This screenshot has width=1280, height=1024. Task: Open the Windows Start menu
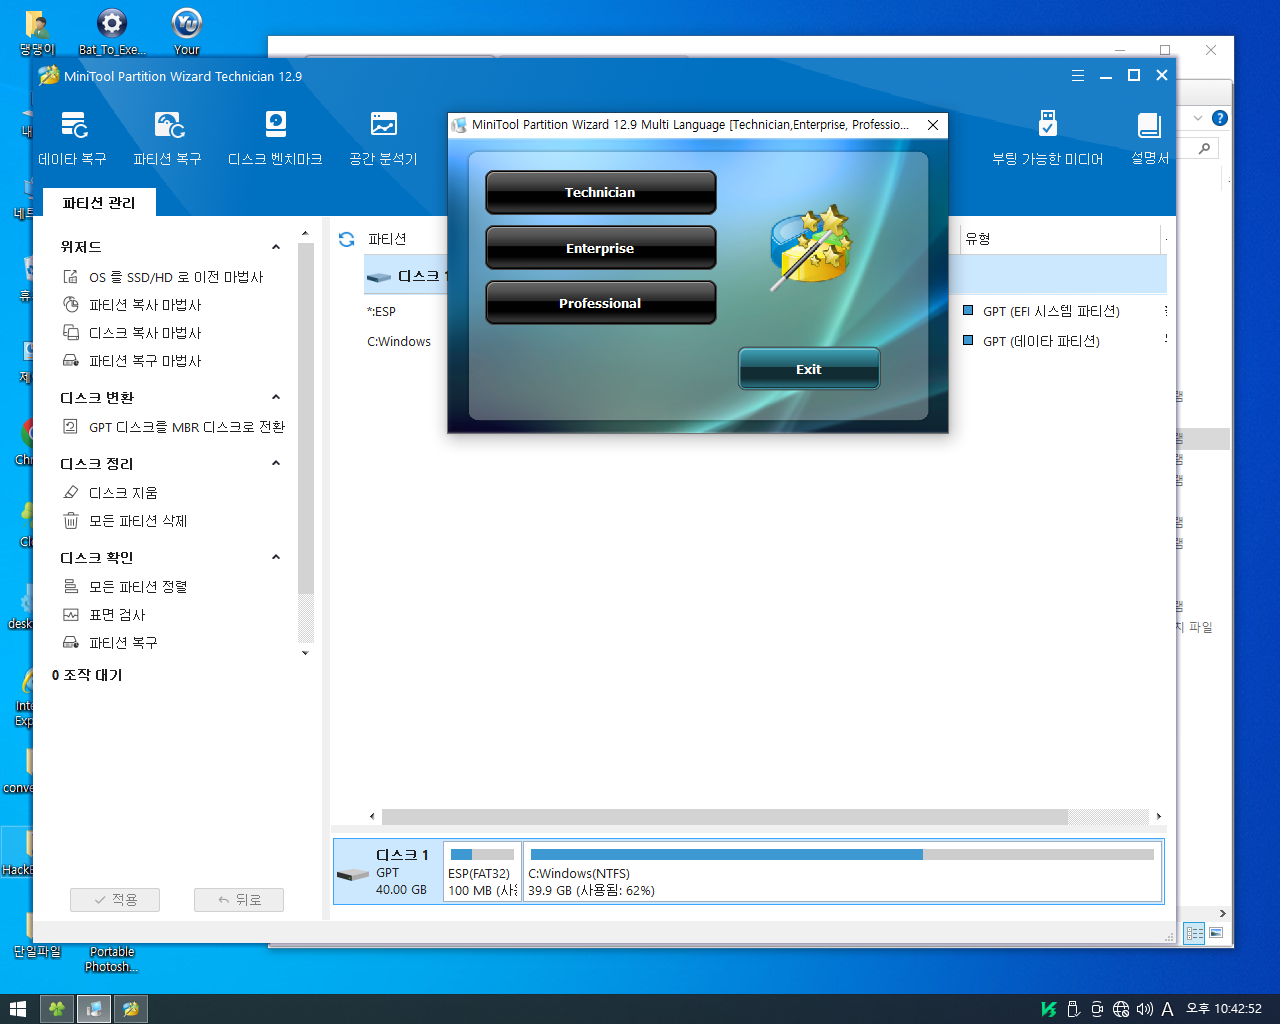click(x=18, y=1009)
